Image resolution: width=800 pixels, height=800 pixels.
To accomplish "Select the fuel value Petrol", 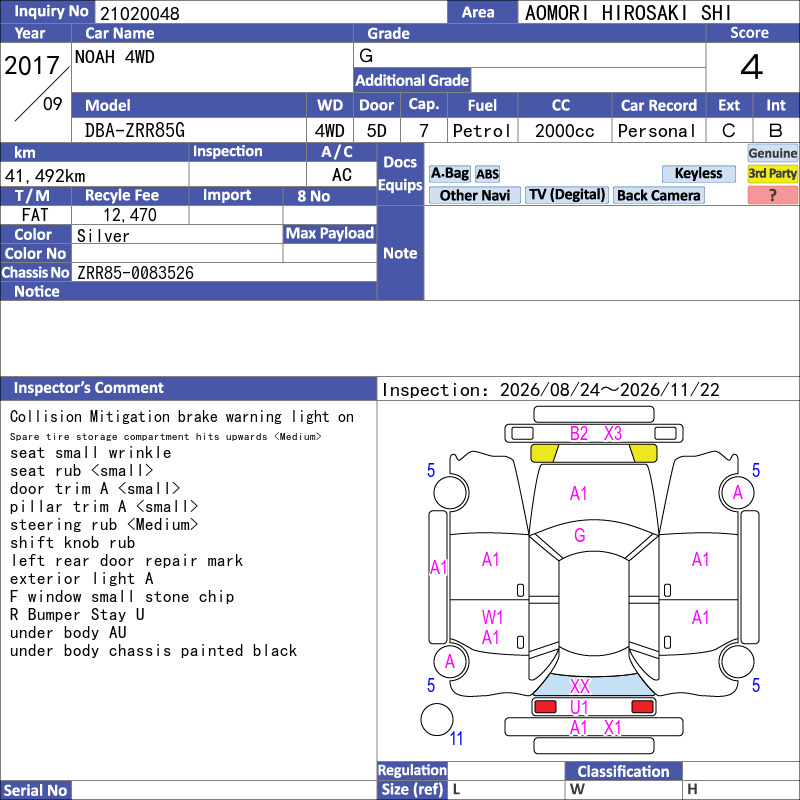I will (x=482, y=131).
